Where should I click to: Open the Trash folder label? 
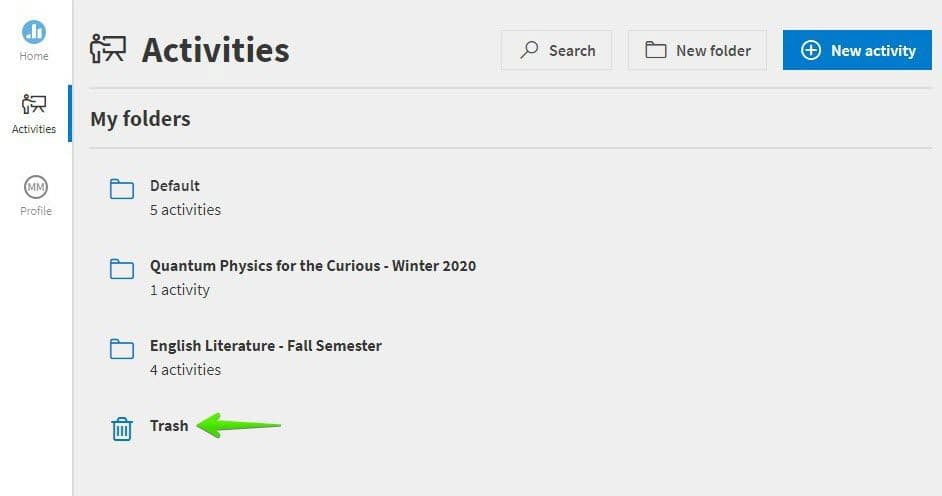click(x=169, y=426)
